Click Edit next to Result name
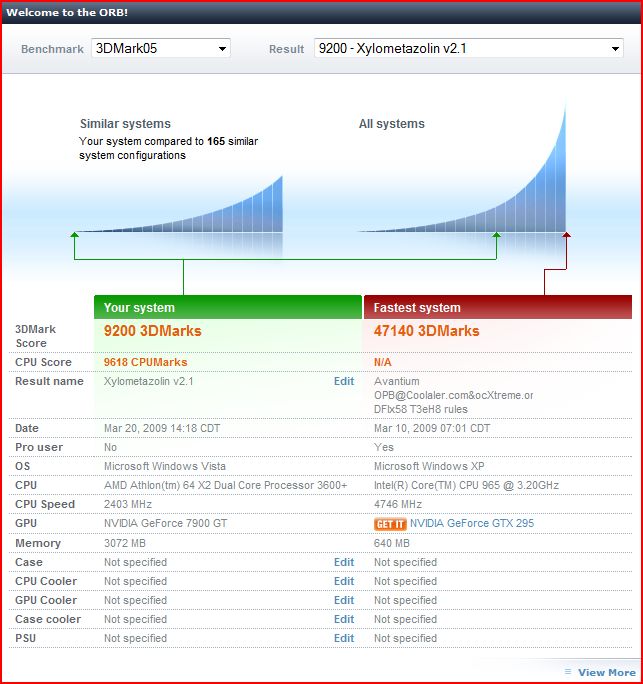The width and height of the screenshot is (643, 684). pos(344,381)
